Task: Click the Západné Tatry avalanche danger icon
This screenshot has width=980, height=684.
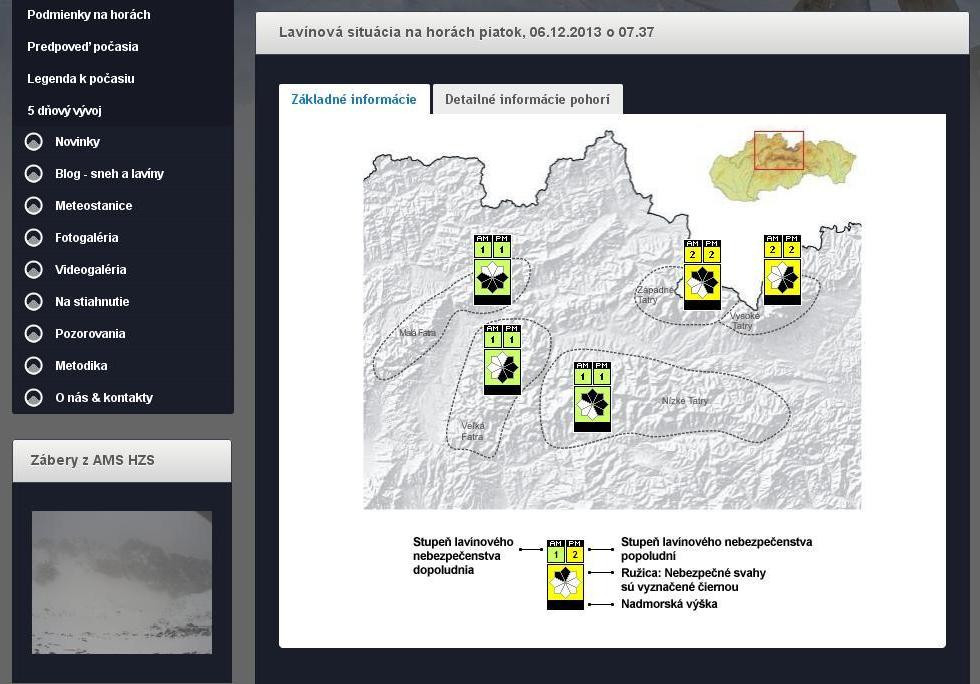Action: click(x=702, y=275)
